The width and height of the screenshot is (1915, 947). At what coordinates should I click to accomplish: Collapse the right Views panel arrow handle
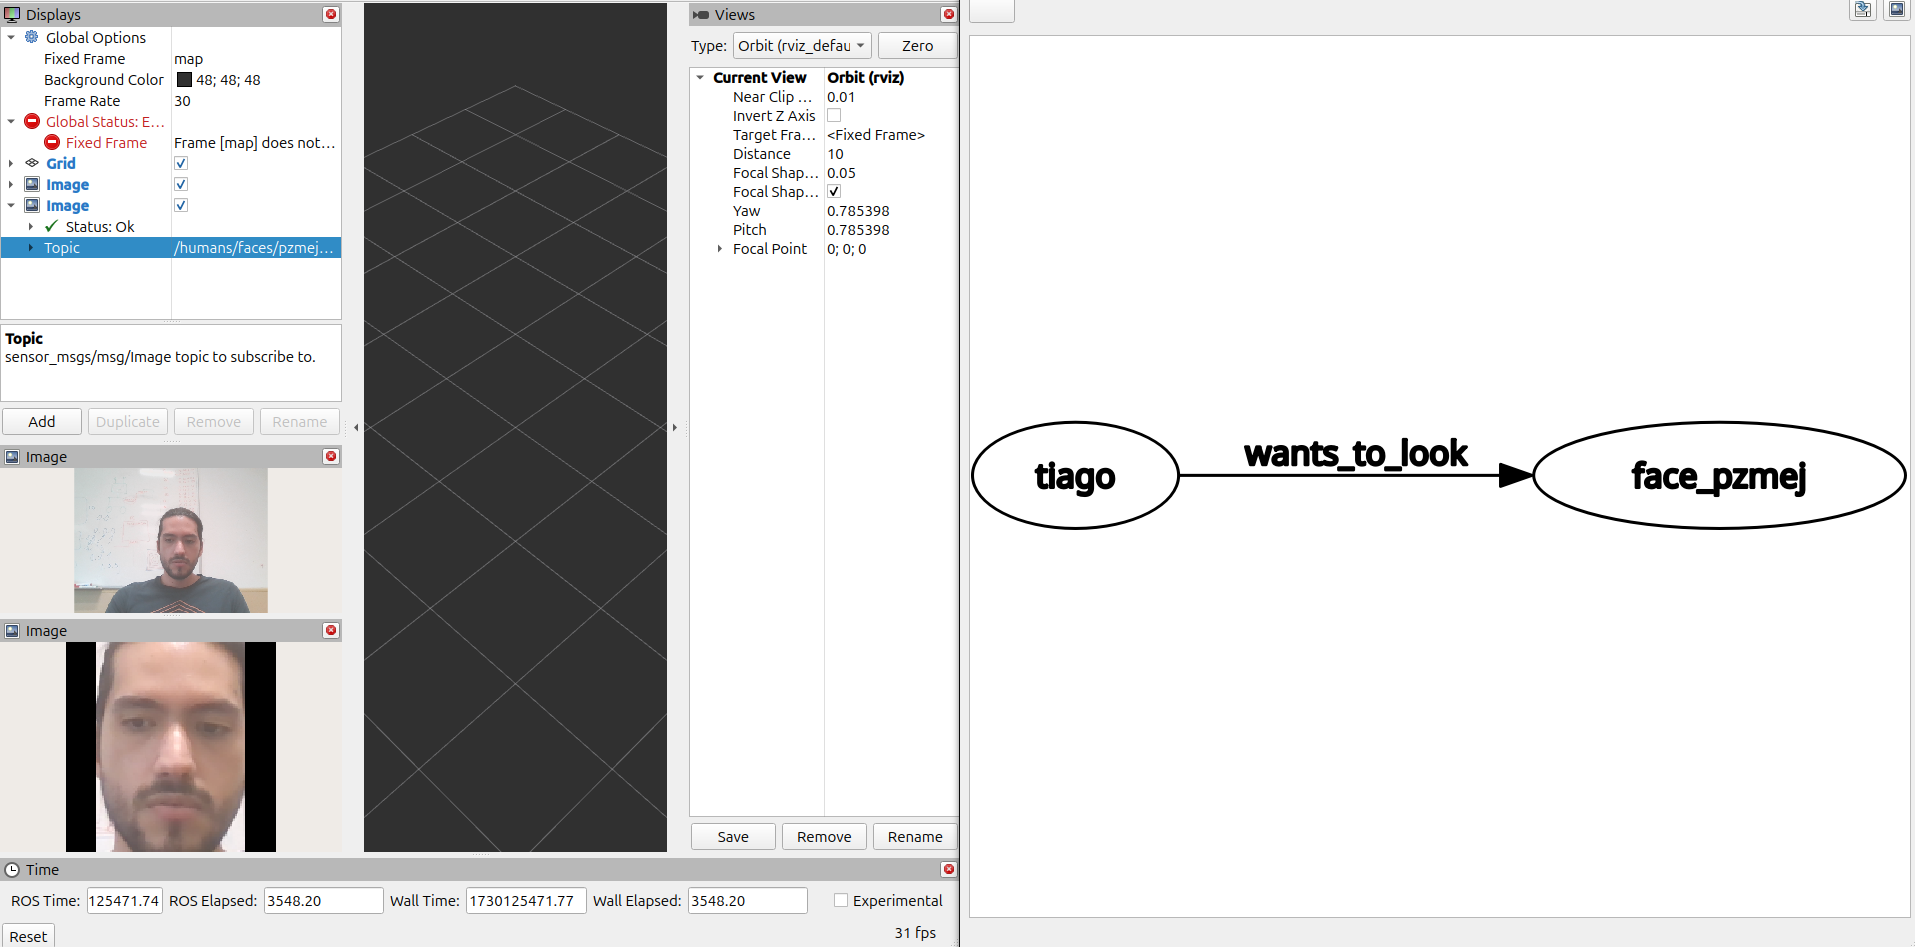tap(675, 427)
